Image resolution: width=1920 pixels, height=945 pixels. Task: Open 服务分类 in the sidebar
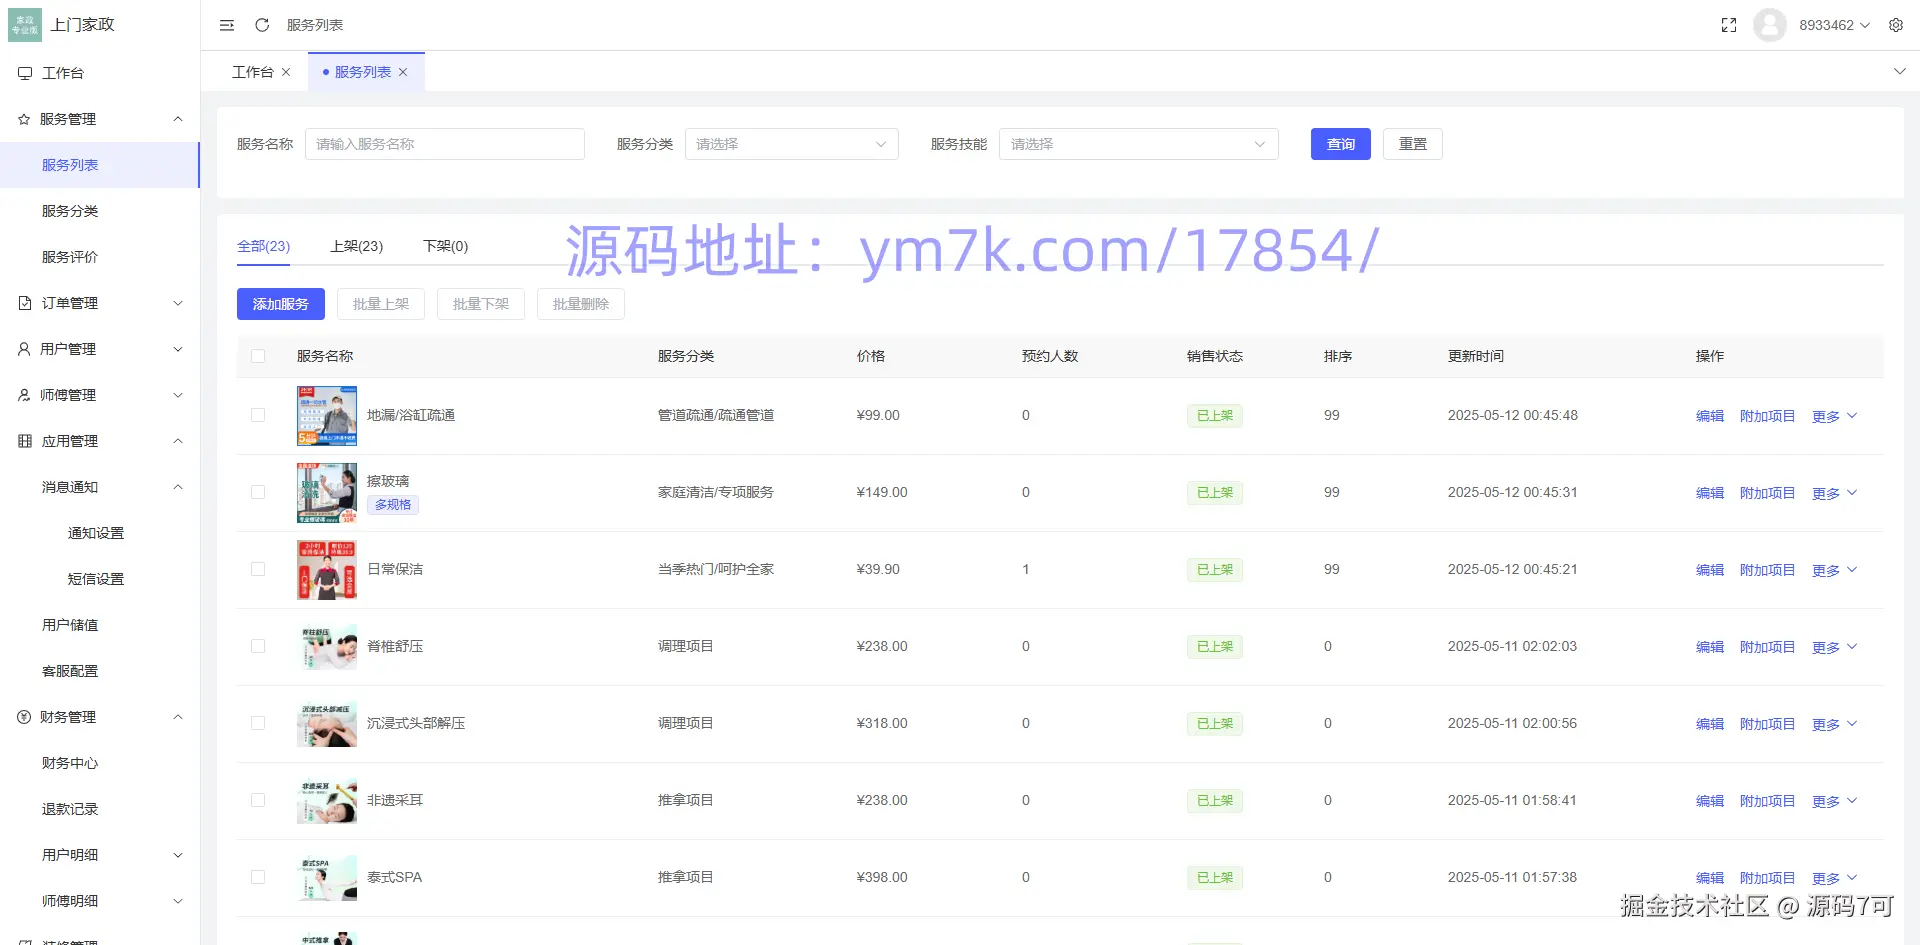pyautogui.click(x=70, y=211)
